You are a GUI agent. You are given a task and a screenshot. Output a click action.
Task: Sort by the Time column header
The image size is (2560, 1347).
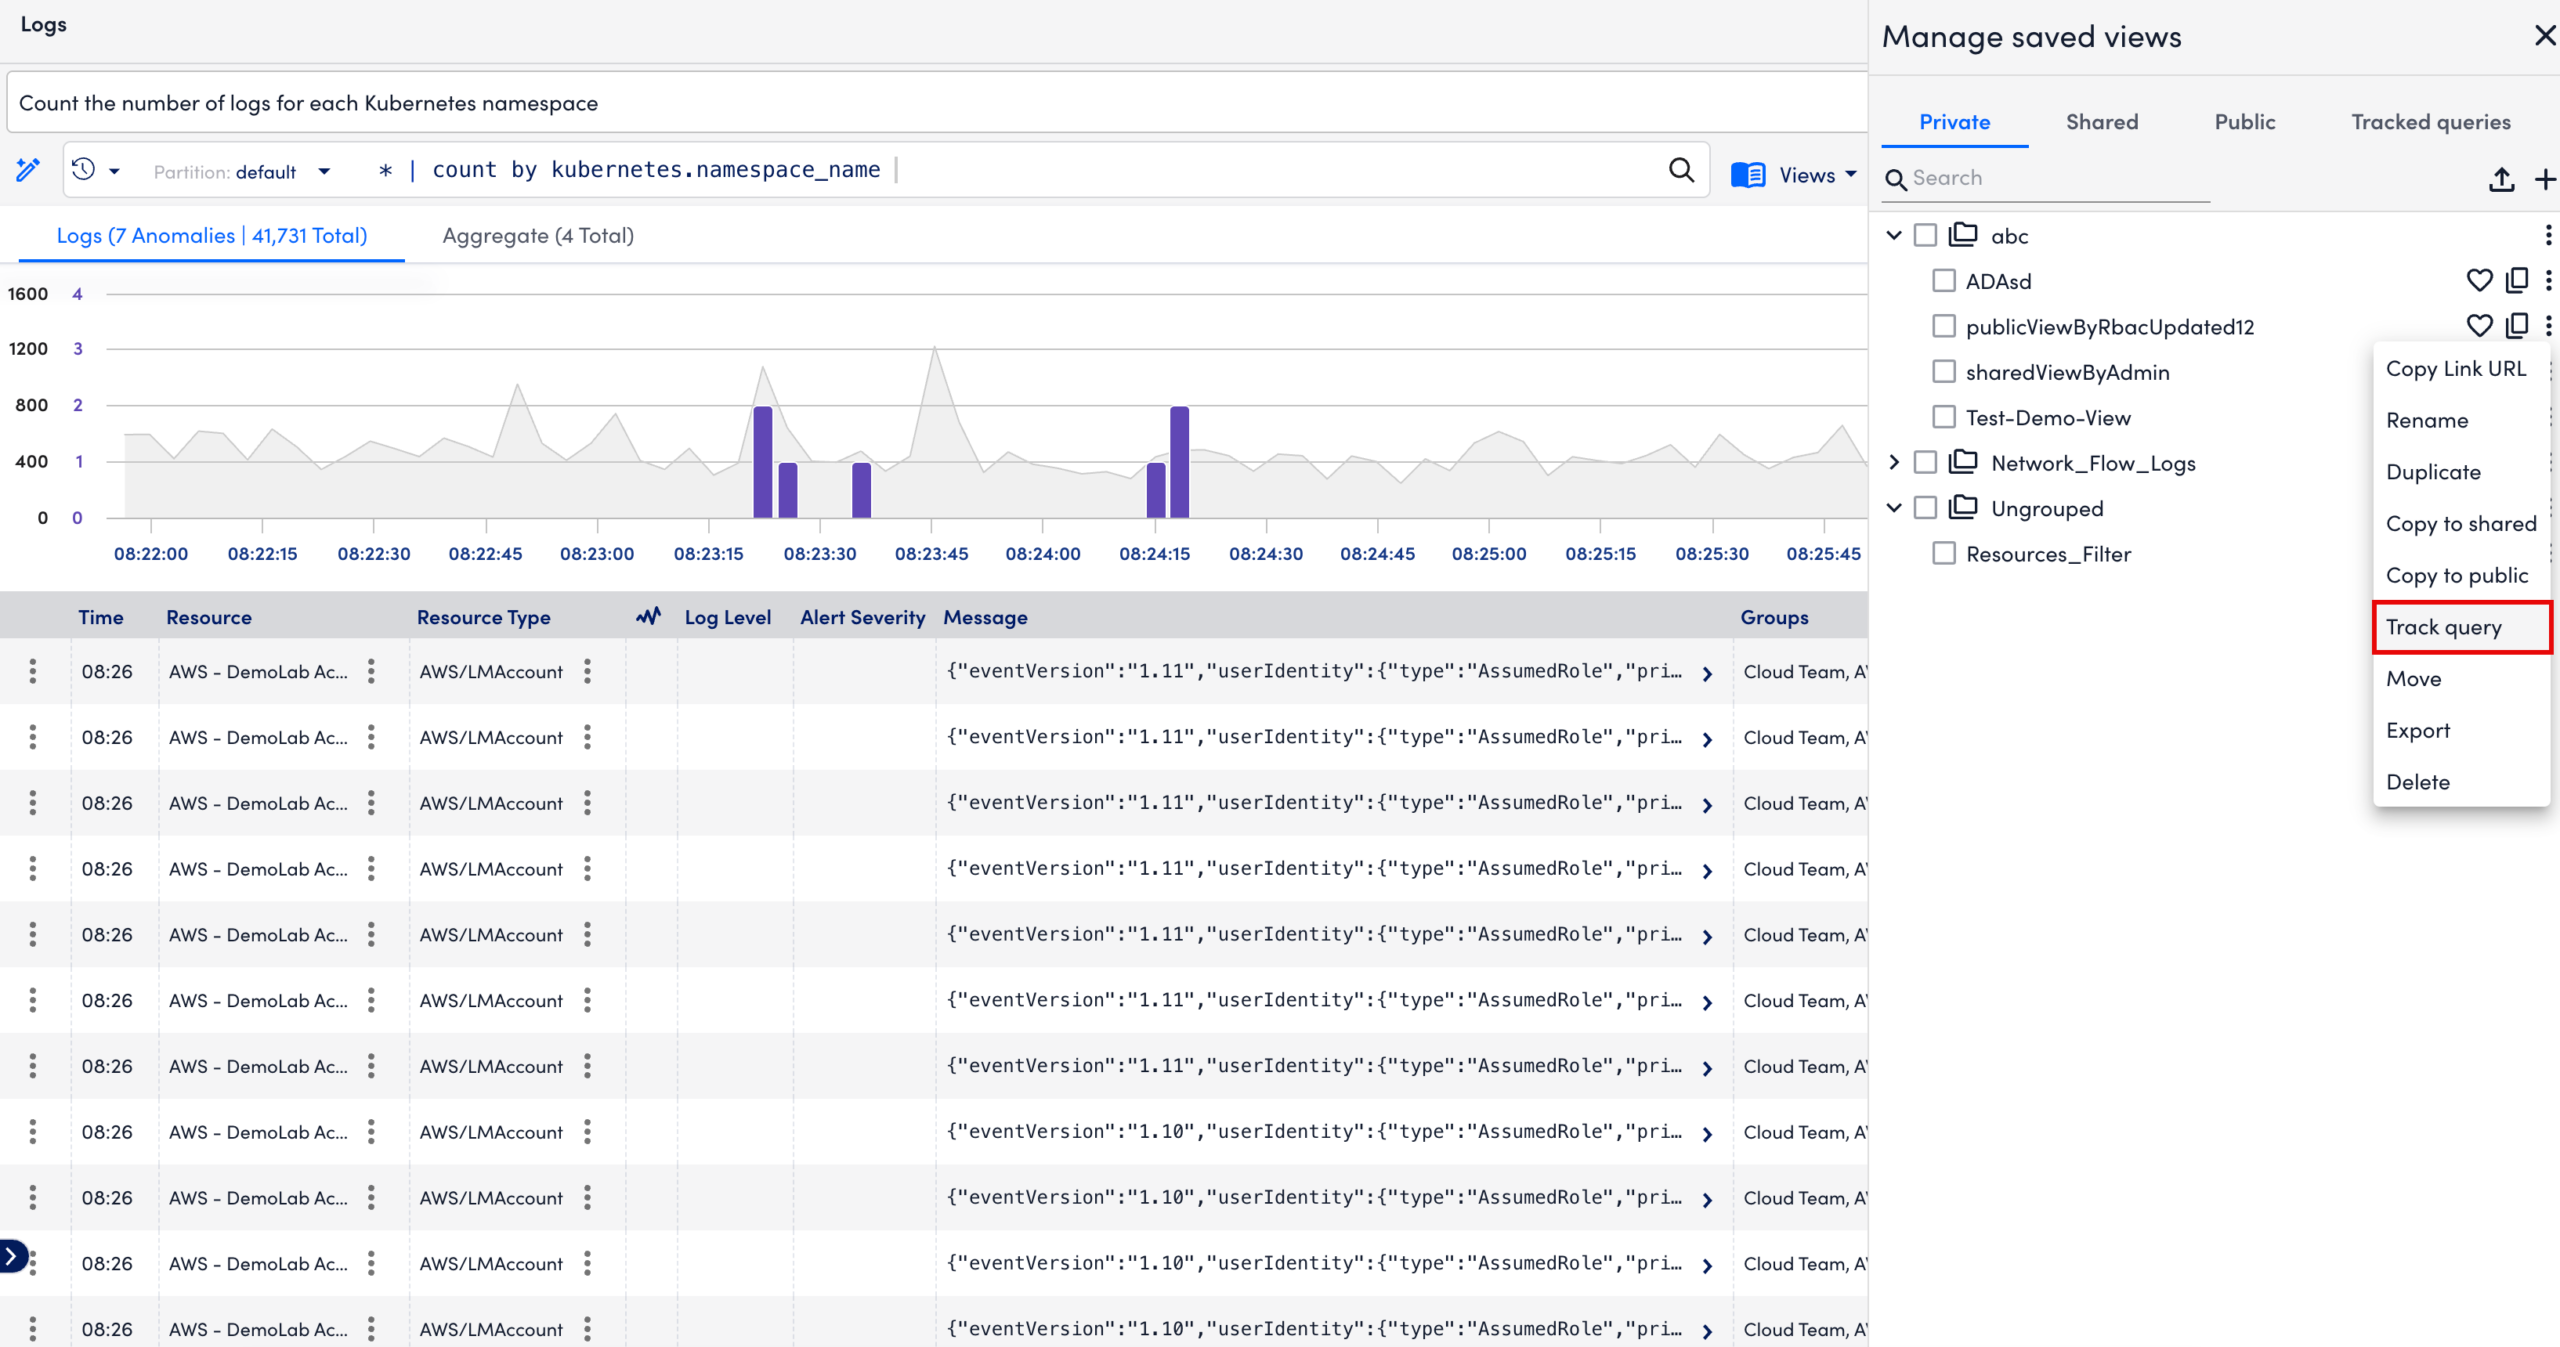pyautogui.click(x=101, y=617)
